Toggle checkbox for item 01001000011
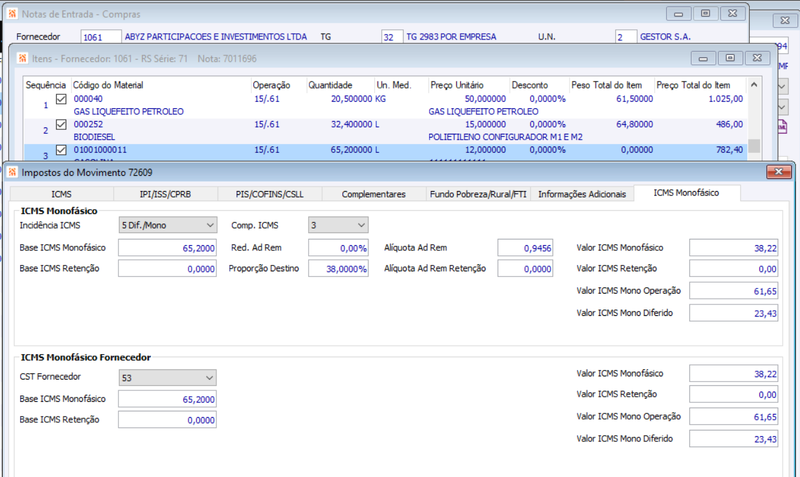The width and height of the screenshot is (800, 477). [x=61, y=150]
